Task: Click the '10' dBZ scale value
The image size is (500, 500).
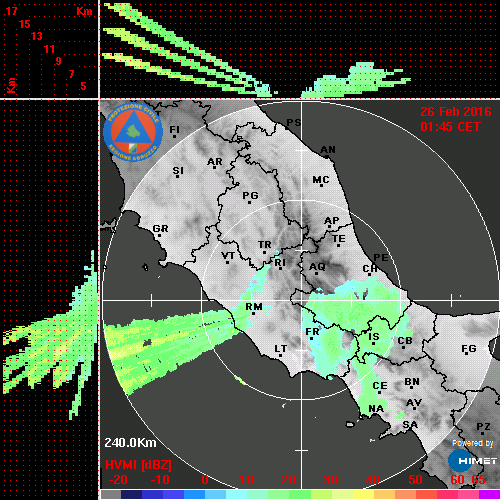Action: [x=246, y=480]
